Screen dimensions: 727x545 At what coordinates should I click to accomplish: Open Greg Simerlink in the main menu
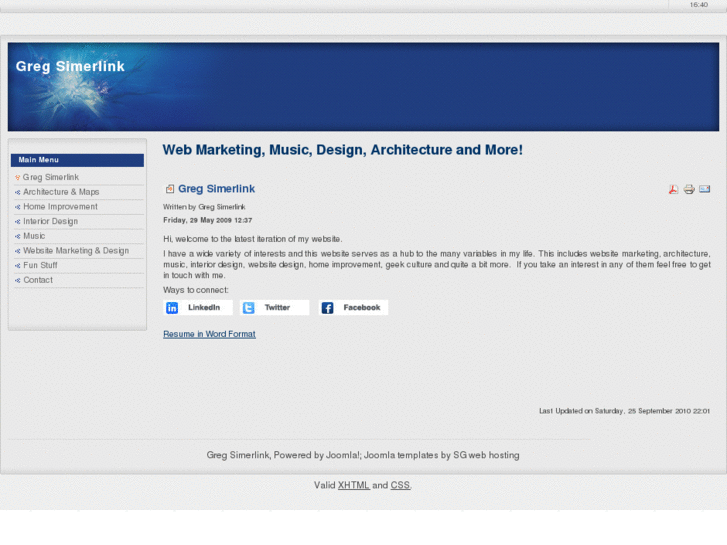[x=51, y=177]
